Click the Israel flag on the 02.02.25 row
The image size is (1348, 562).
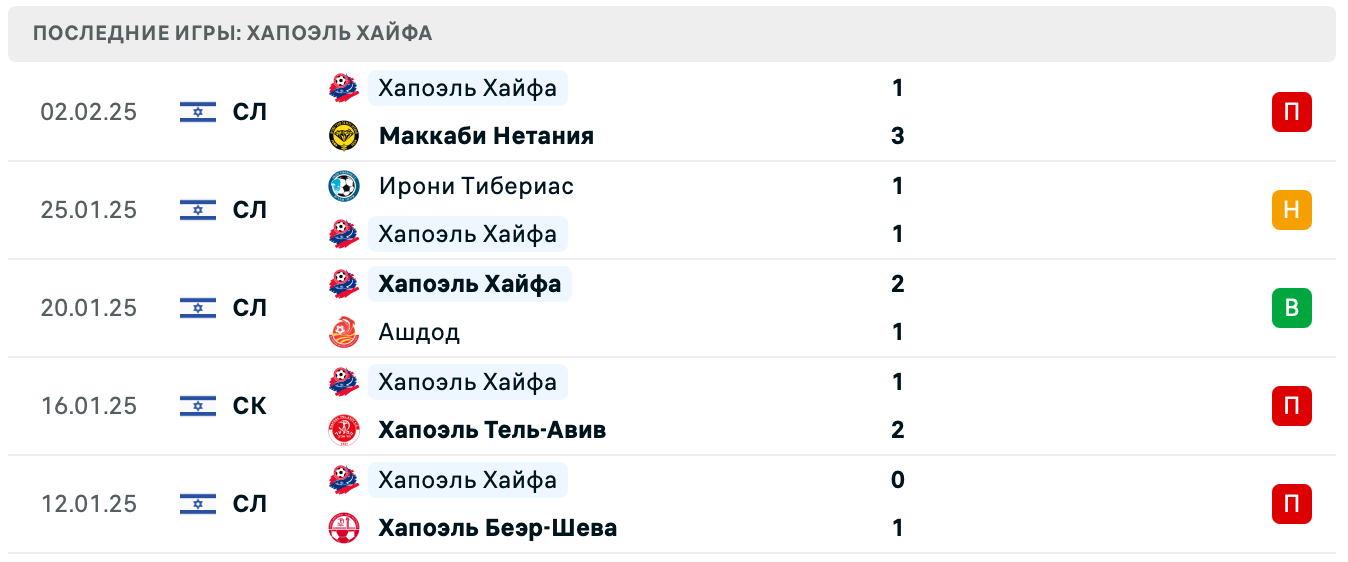pyautogui.click(x=198, y=112)
